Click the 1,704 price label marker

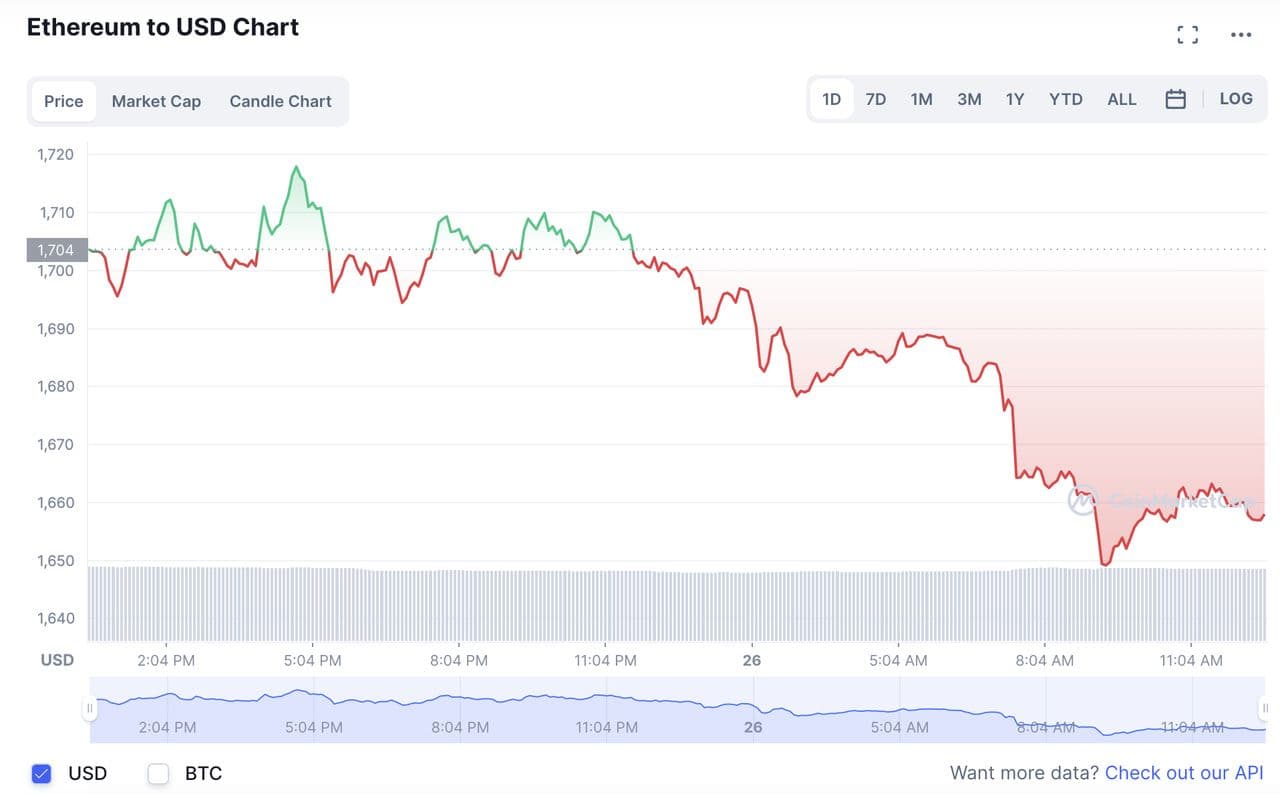pos(56,250)
